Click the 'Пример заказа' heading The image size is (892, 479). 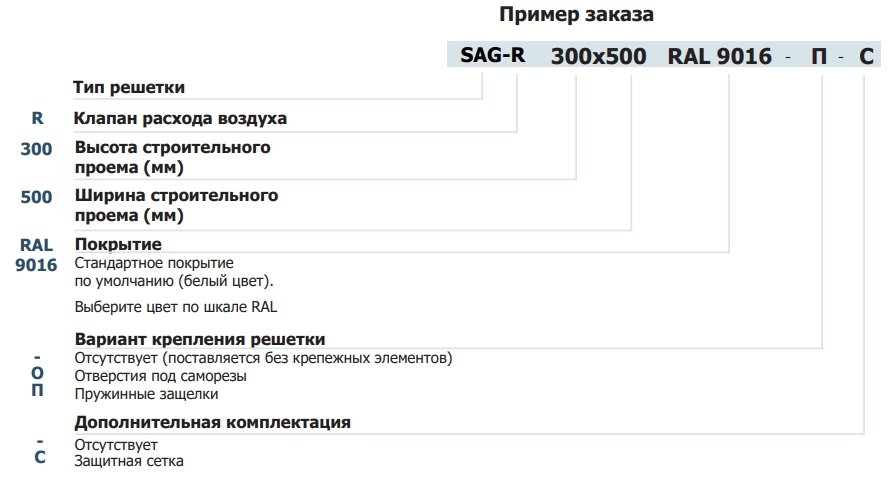[x=576, y=15]
